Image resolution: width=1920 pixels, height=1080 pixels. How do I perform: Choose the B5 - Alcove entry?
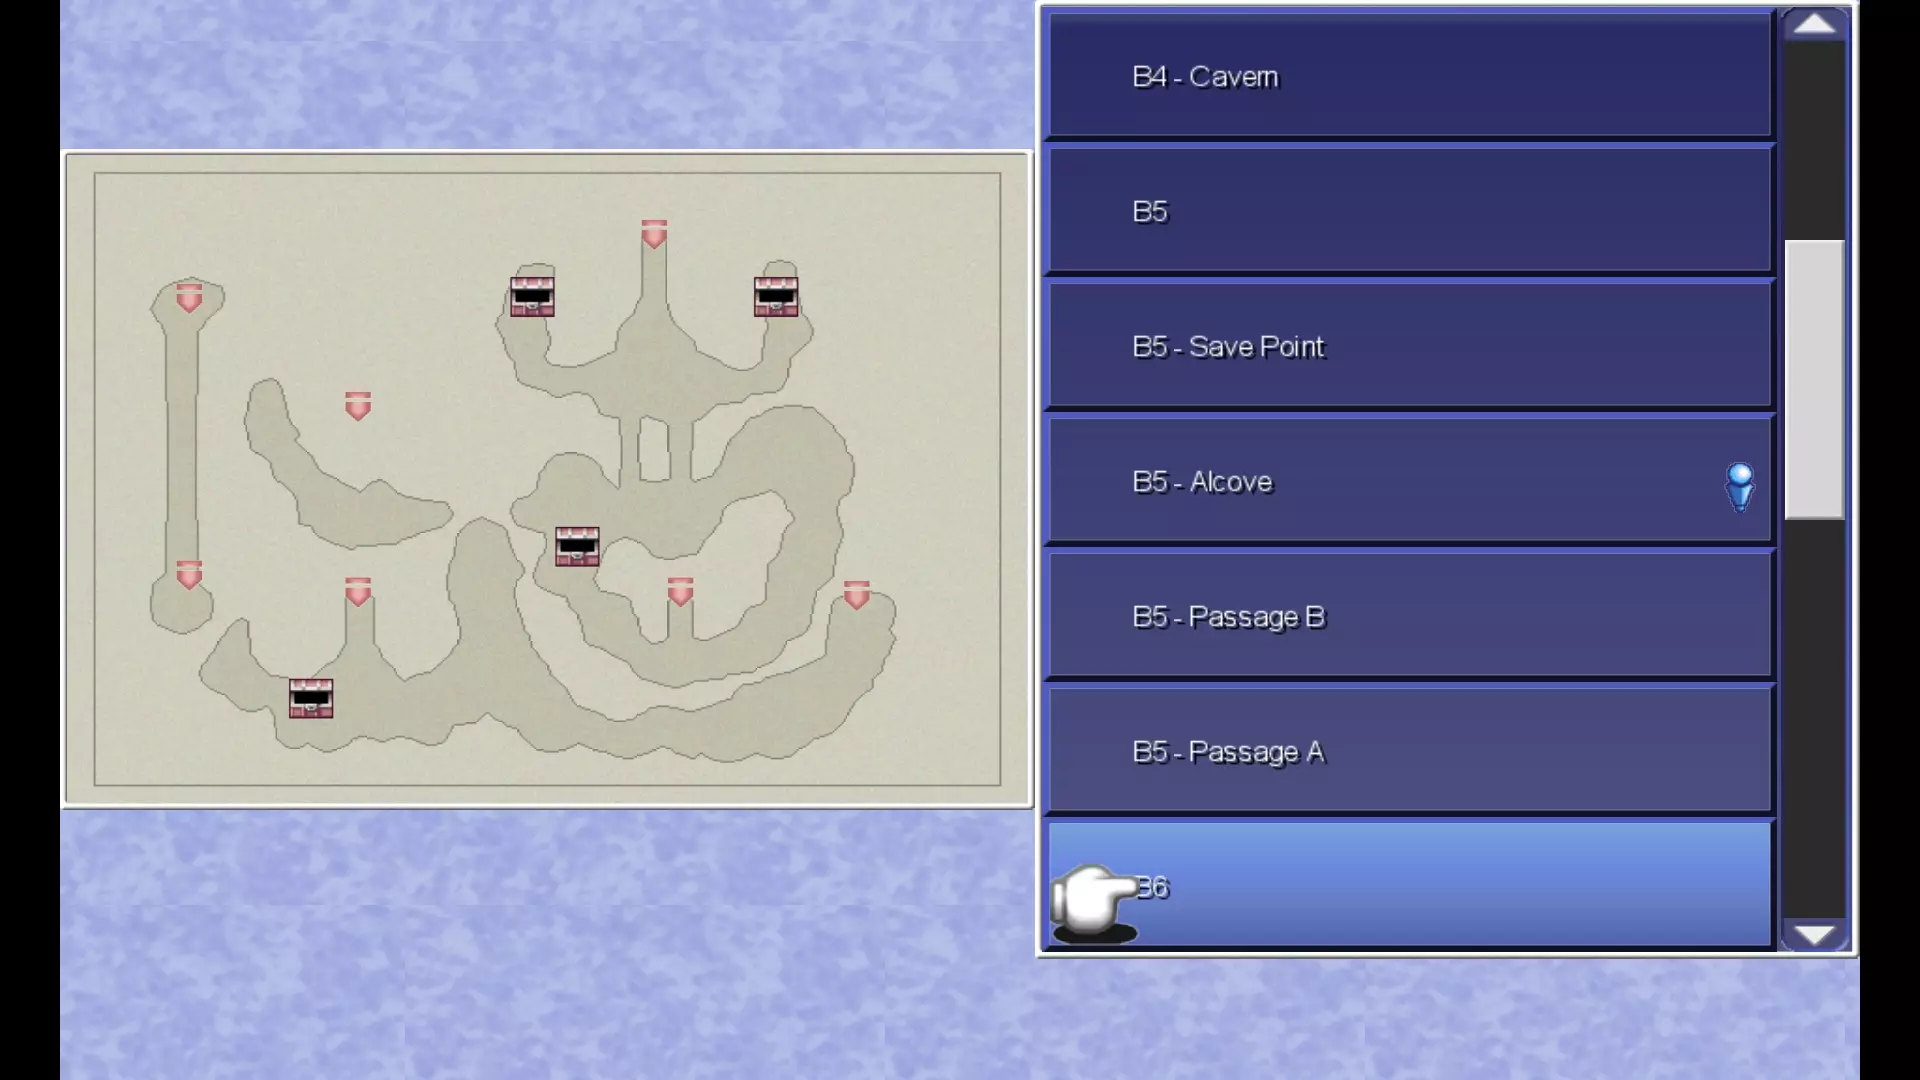coord(1408,482)
